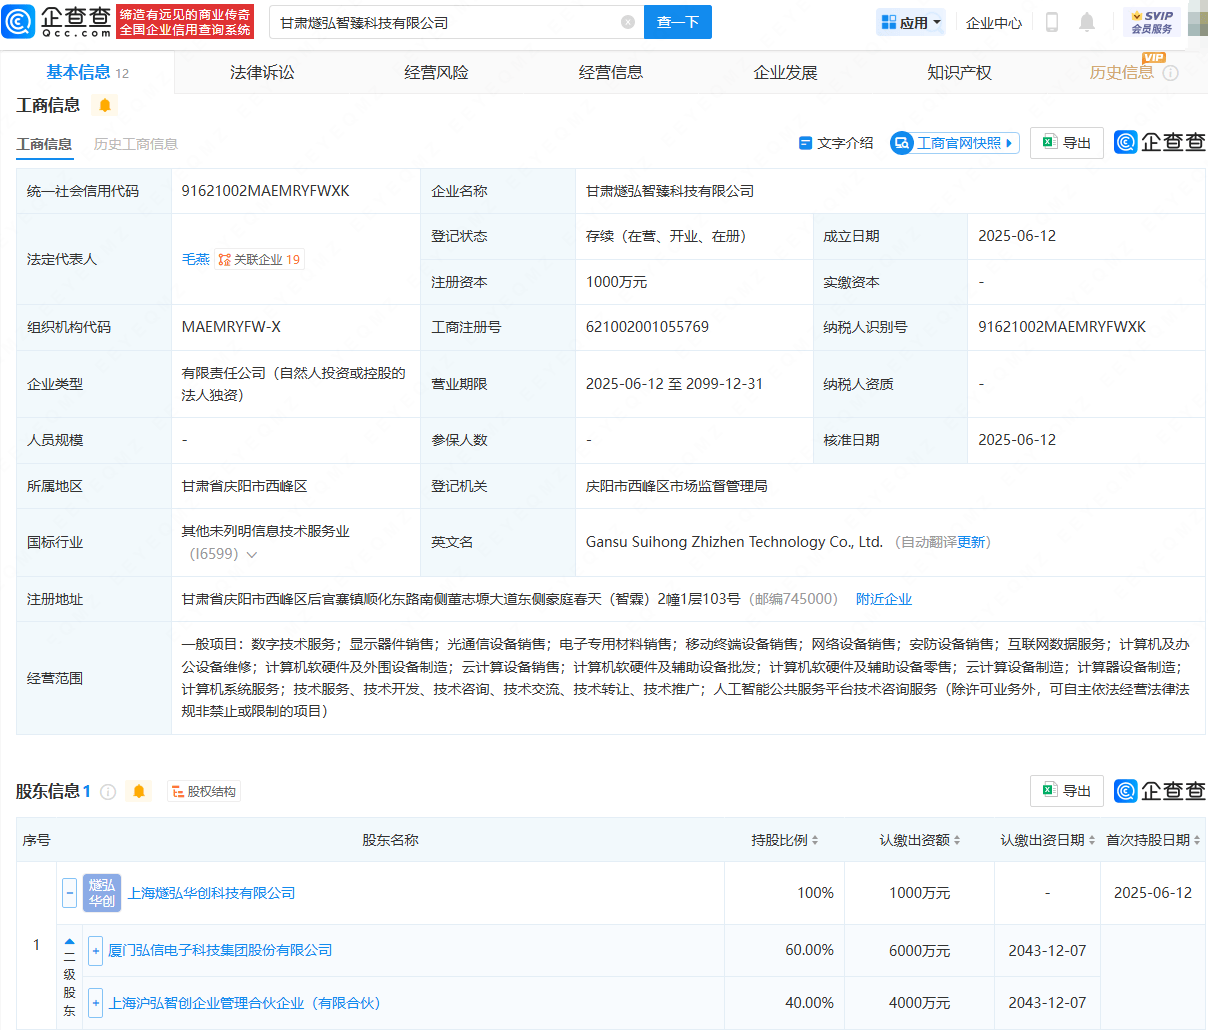The image size is (1208, 1030).
Task: Clear the search box with the X icon
Action: (x=628, y=22)
